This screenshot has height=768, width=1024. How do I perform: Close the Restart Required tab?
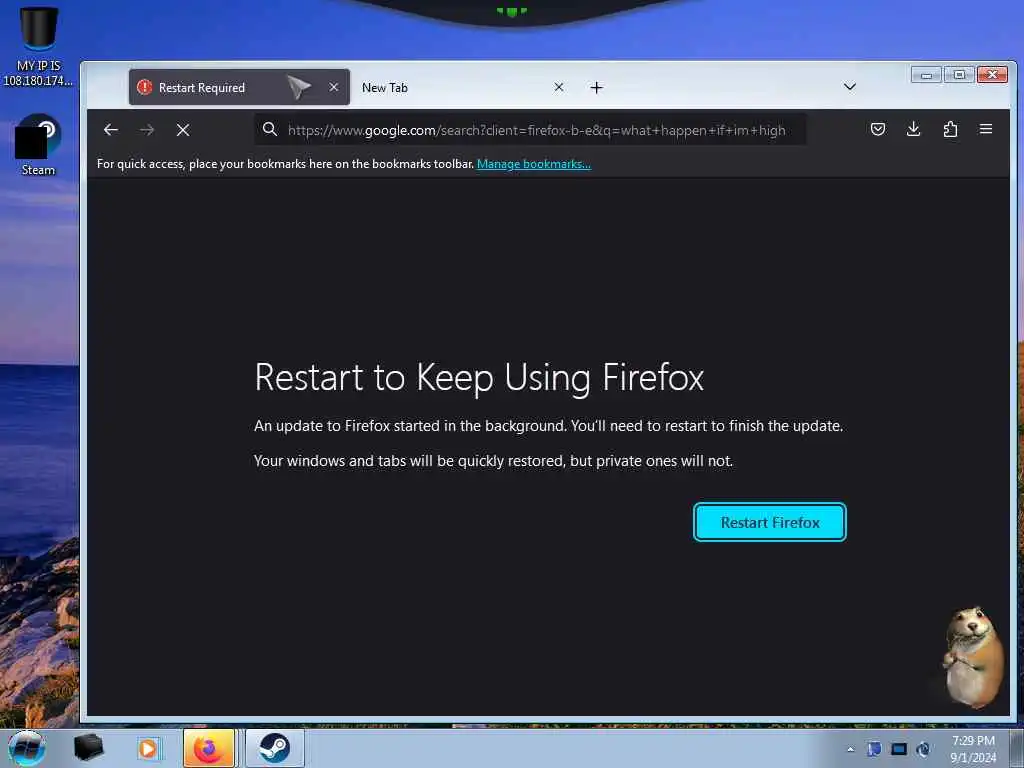[334, 87]
